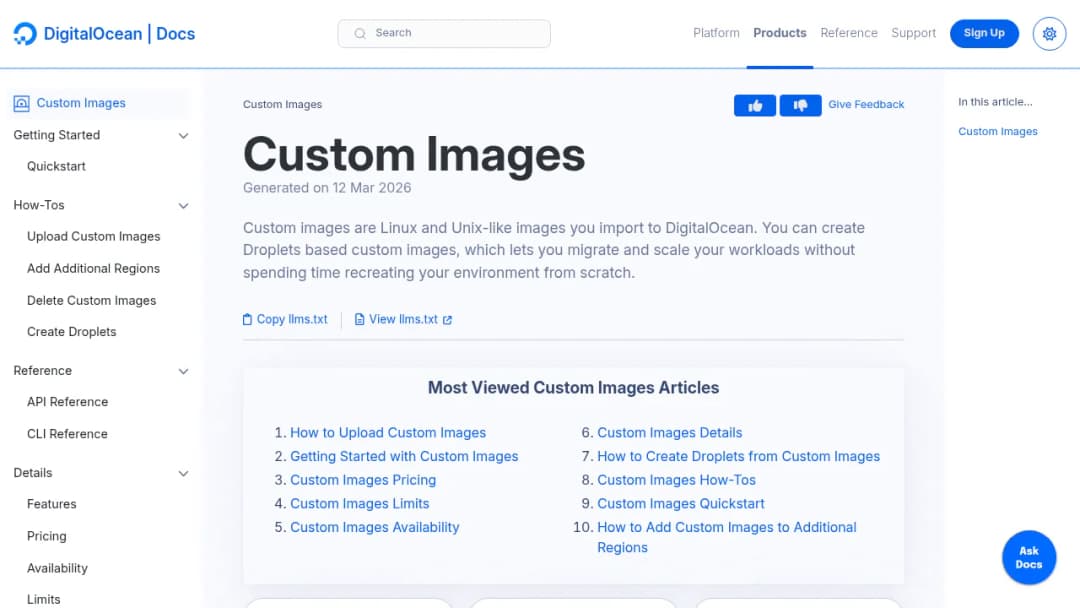Open Custom Images Availability article link
This screenshot has height=608, width=1080.
(x=375, y=527)
